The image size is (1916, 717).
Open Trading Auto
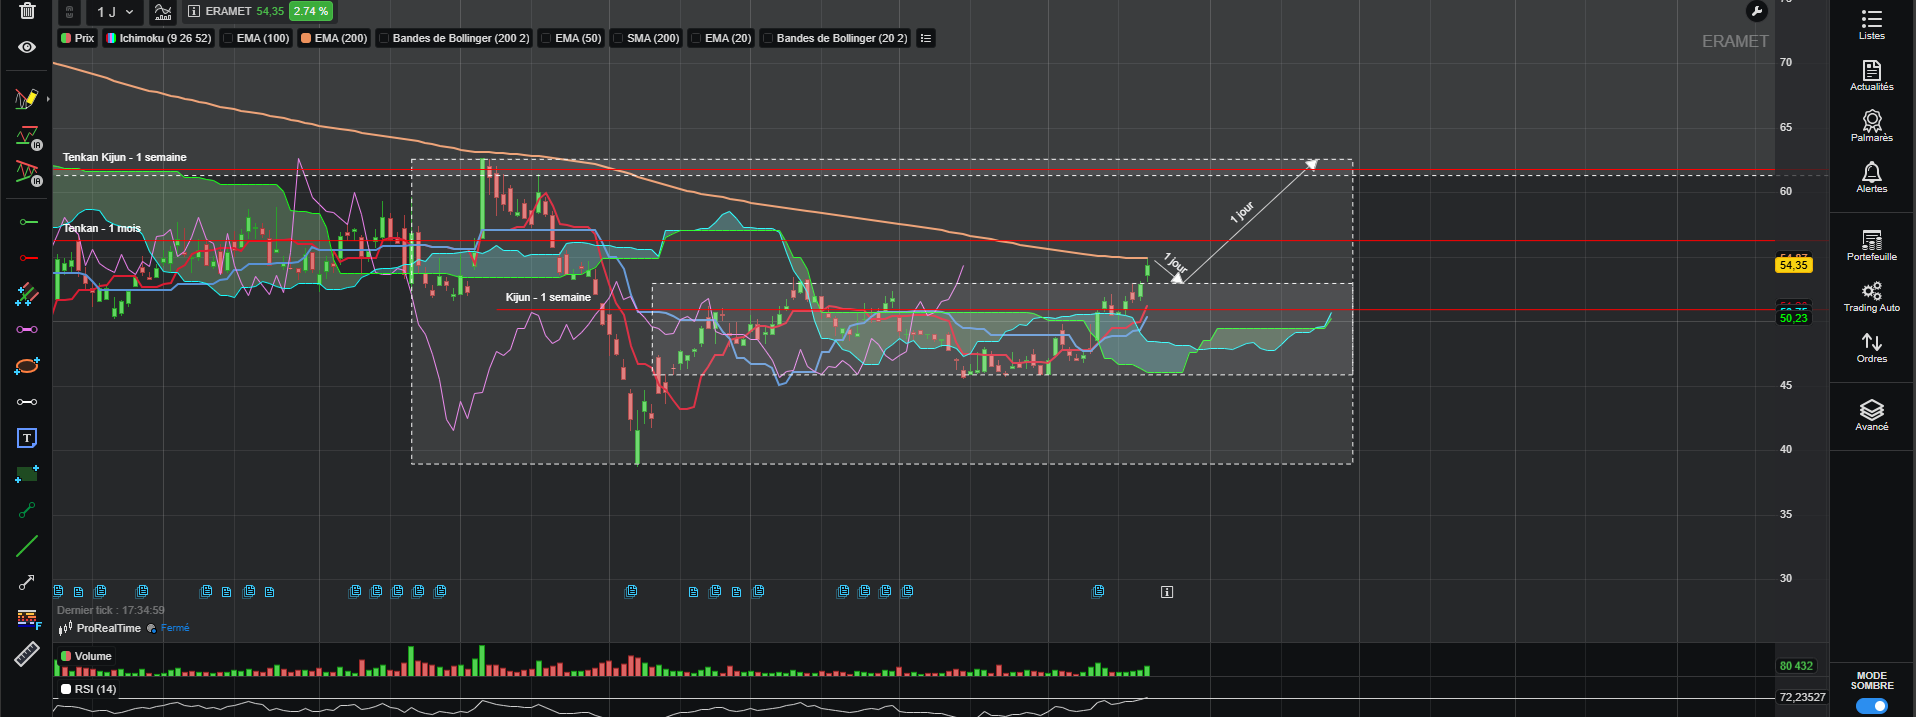[1872, 296]
